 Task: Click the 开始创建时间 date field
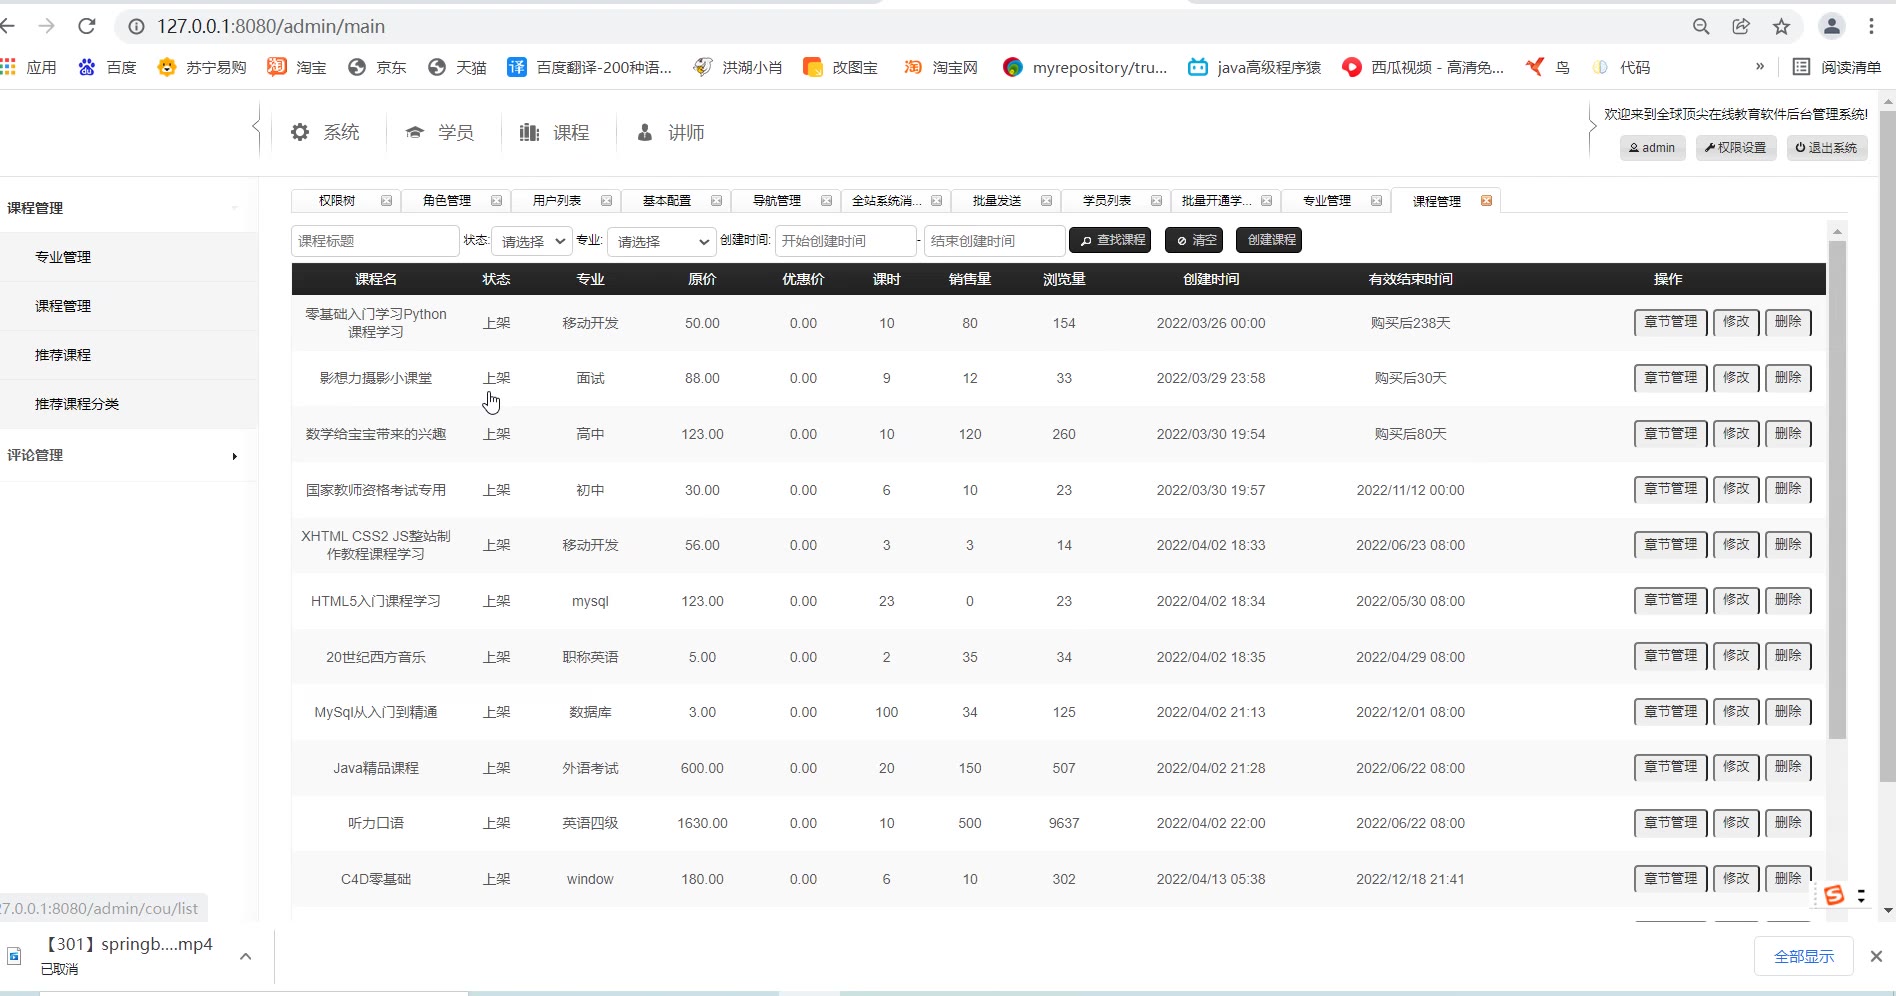click(x=845, y=241)
